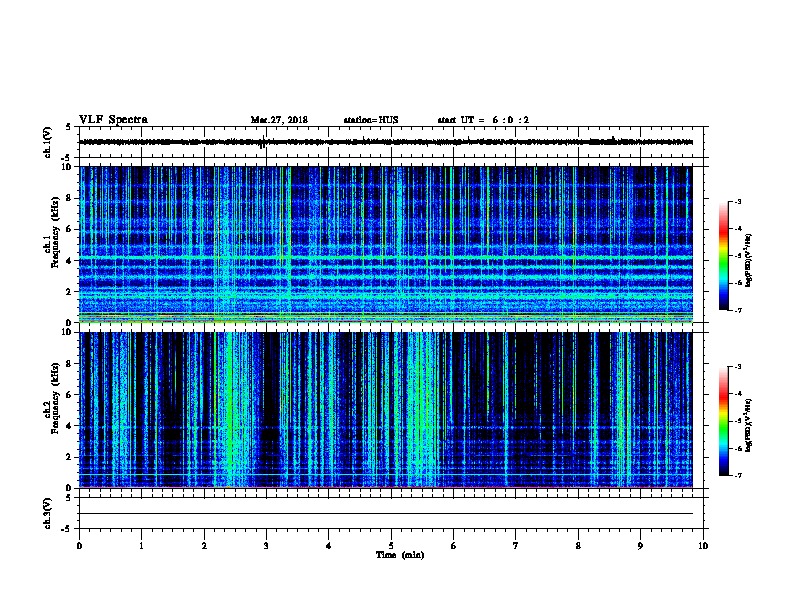The image size is (792, 612).
Task: Click inside the ch.1 spectrogram panel
Action: (x=386, y=244)
